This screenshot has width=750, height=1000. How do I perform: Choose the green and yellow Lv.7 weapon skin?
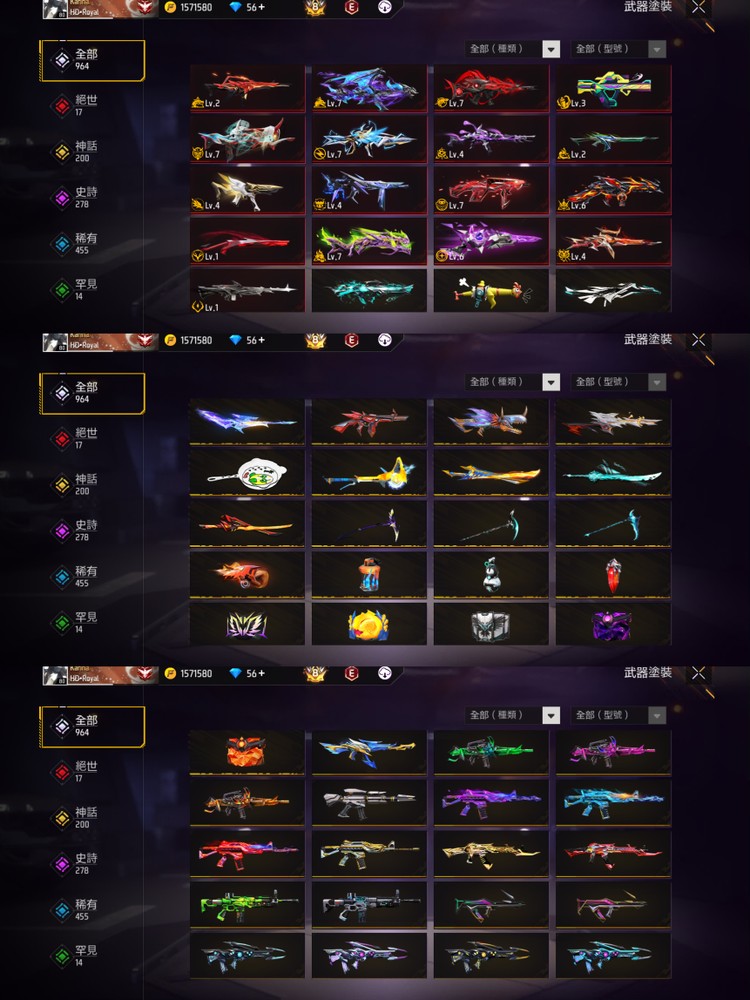[369, 241]
